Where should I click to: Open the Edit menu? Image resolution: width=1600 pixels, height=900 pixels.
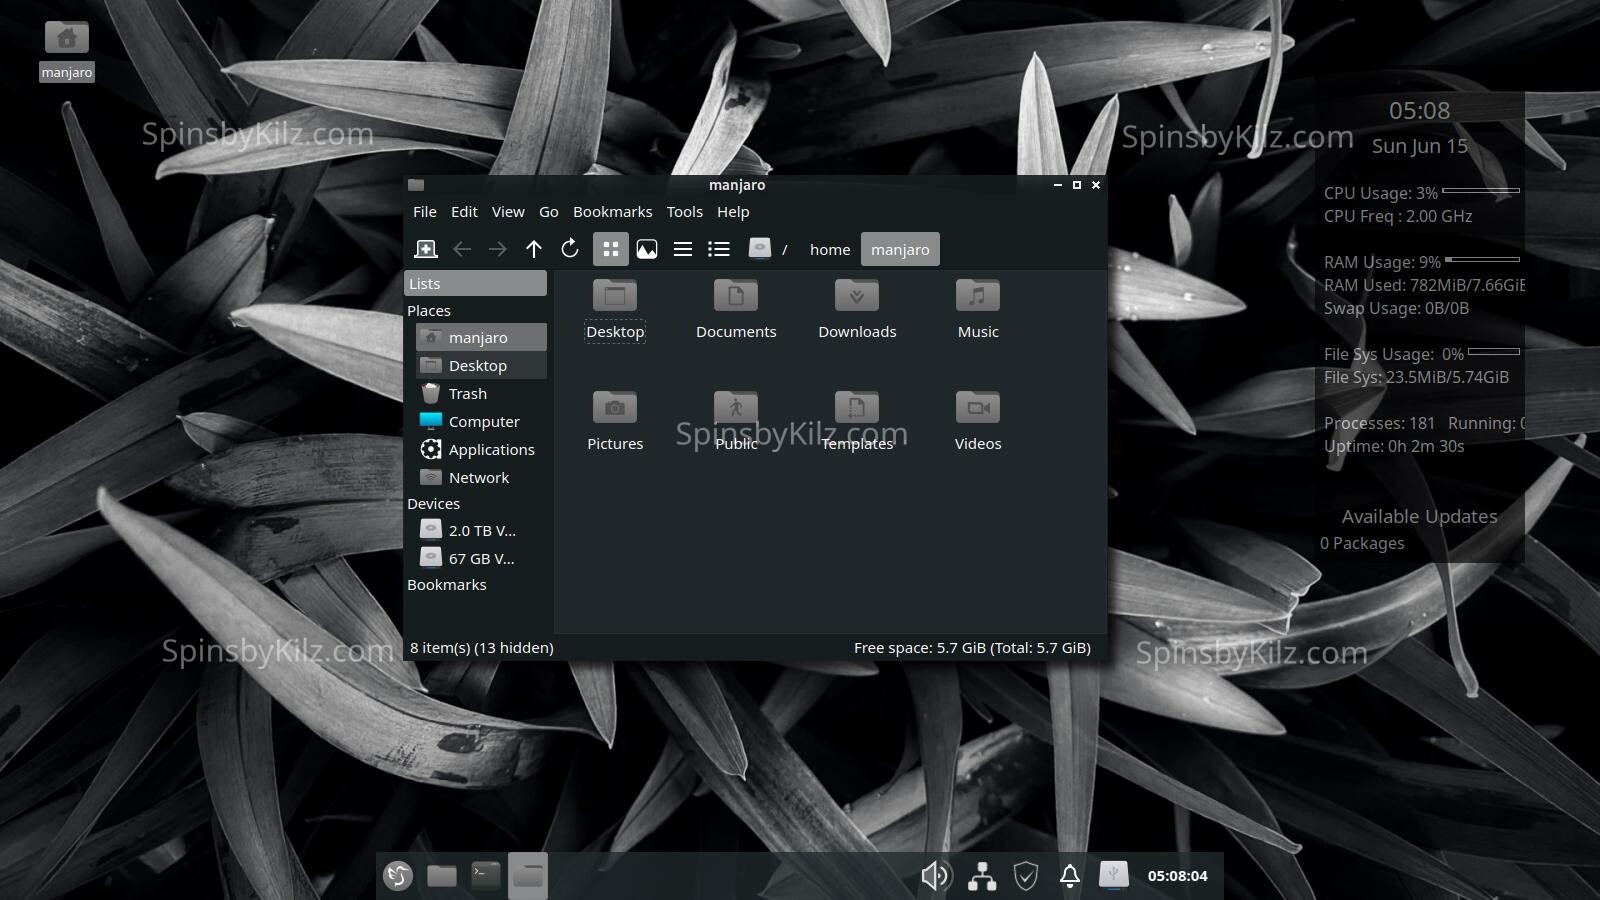click(x=464, y=212)
